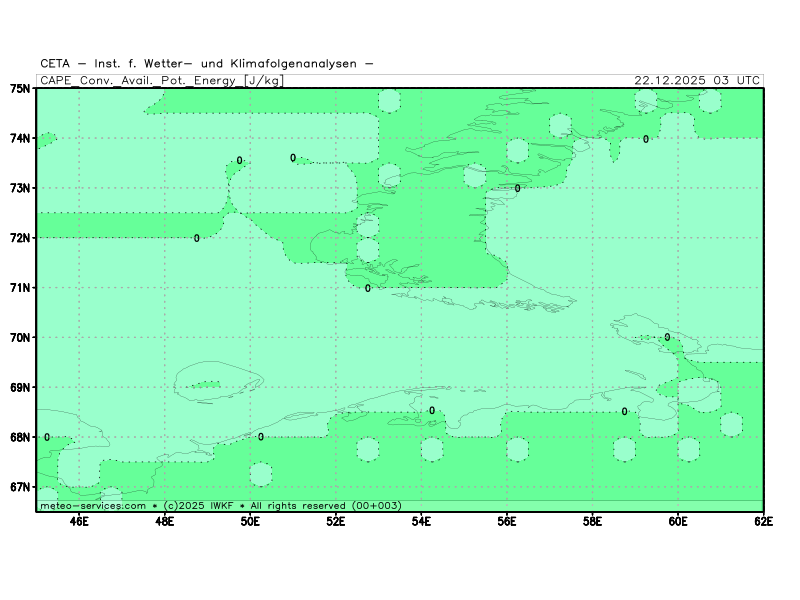Click the meteo-services.com text in footer
This screenshot has width=800, height=600.
[92, 506]
